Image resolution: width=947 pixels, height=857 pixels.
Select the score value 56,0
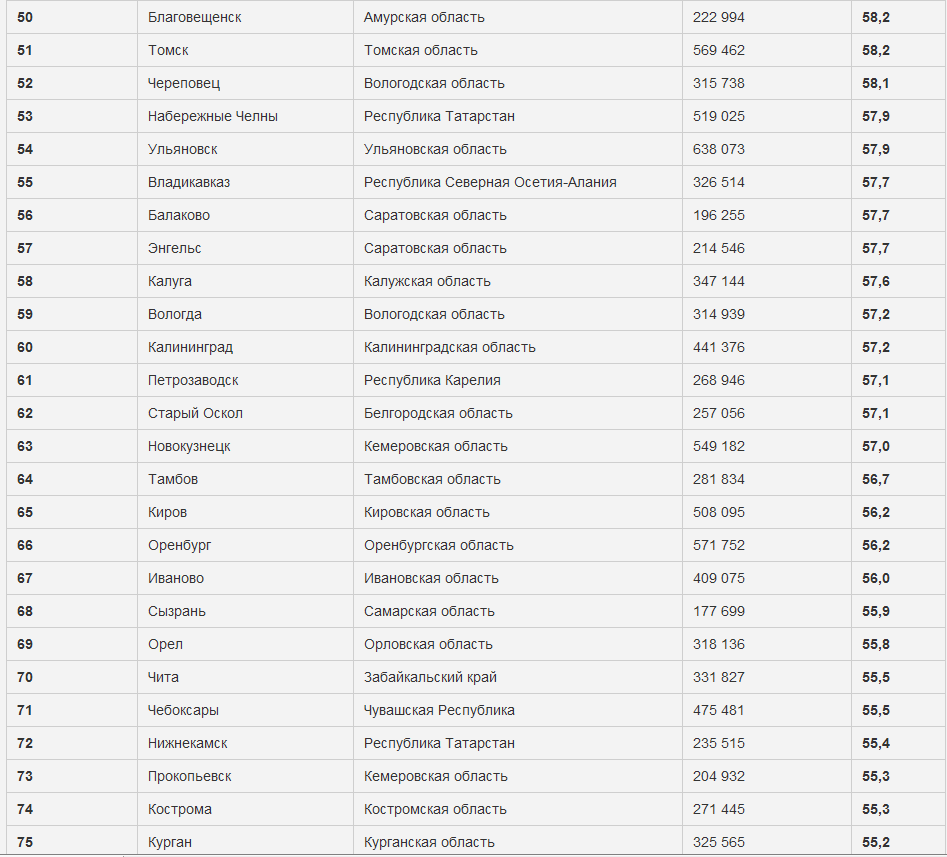(x=876, y=578)
